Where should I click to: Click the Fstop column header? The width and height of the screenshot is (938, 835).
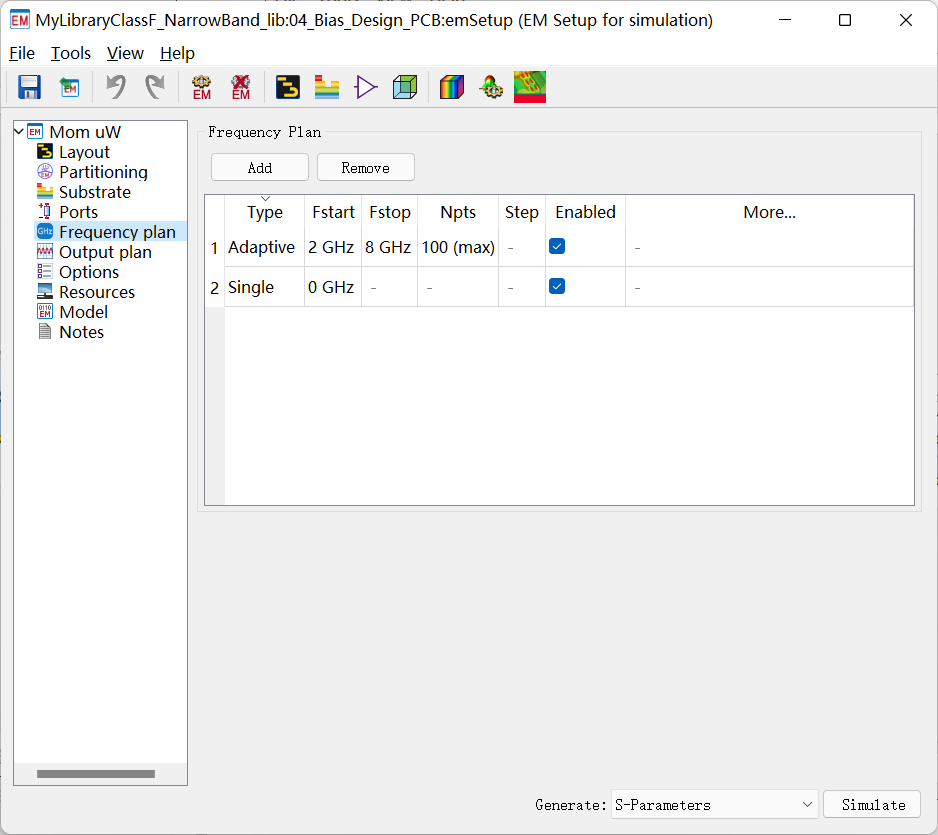click(389, 212)
